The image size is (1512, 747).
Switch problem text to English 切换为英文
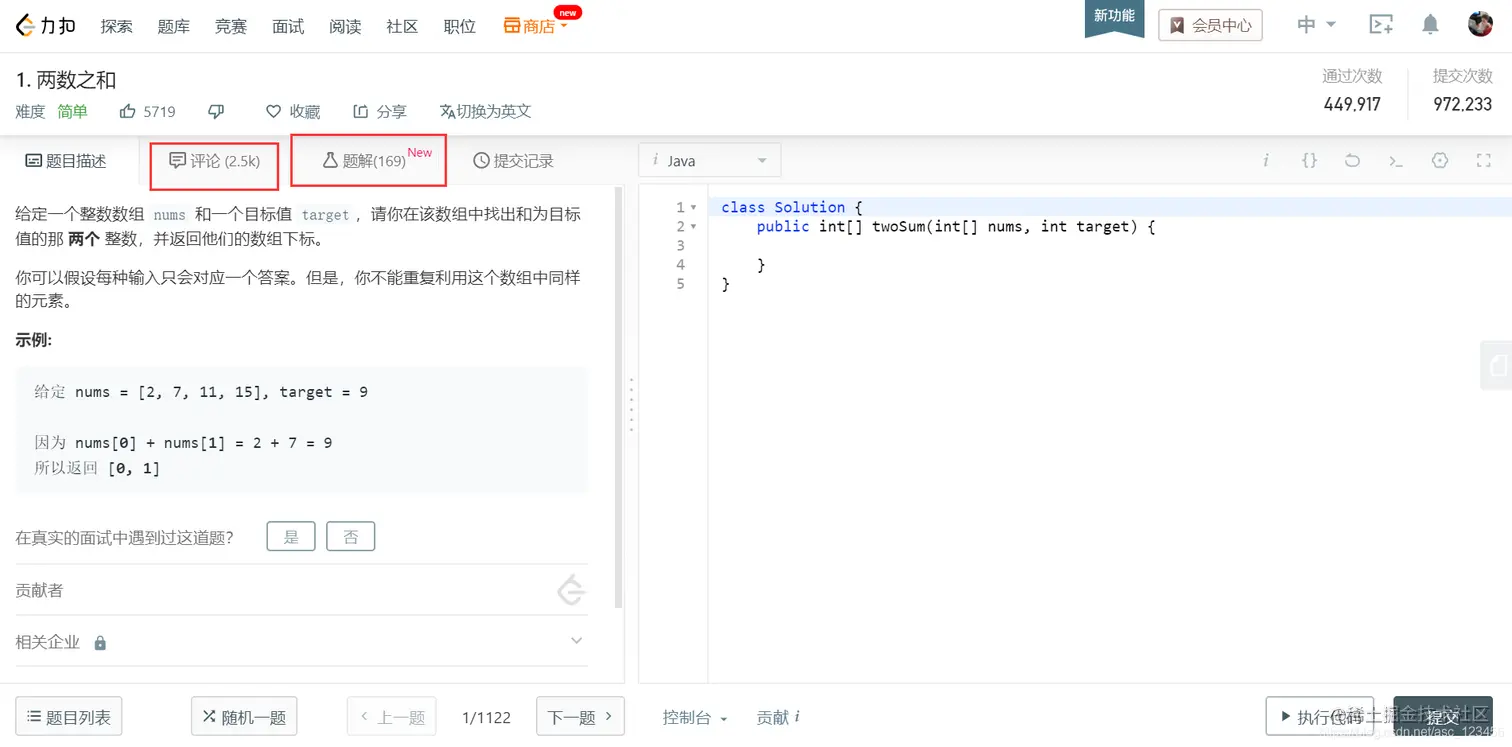click(x=485, y=112)
